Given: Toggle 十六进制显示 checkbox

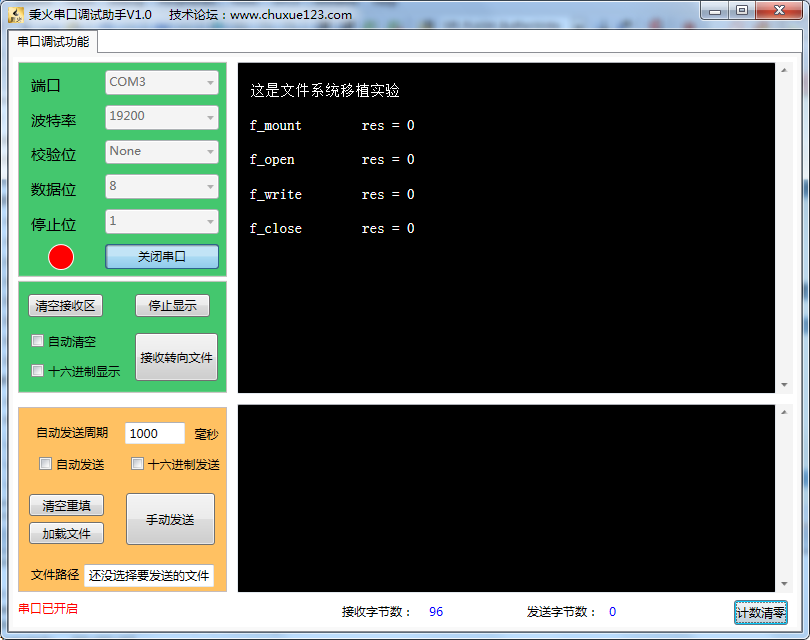Looking at the screenshot, I should click(37, 370).
